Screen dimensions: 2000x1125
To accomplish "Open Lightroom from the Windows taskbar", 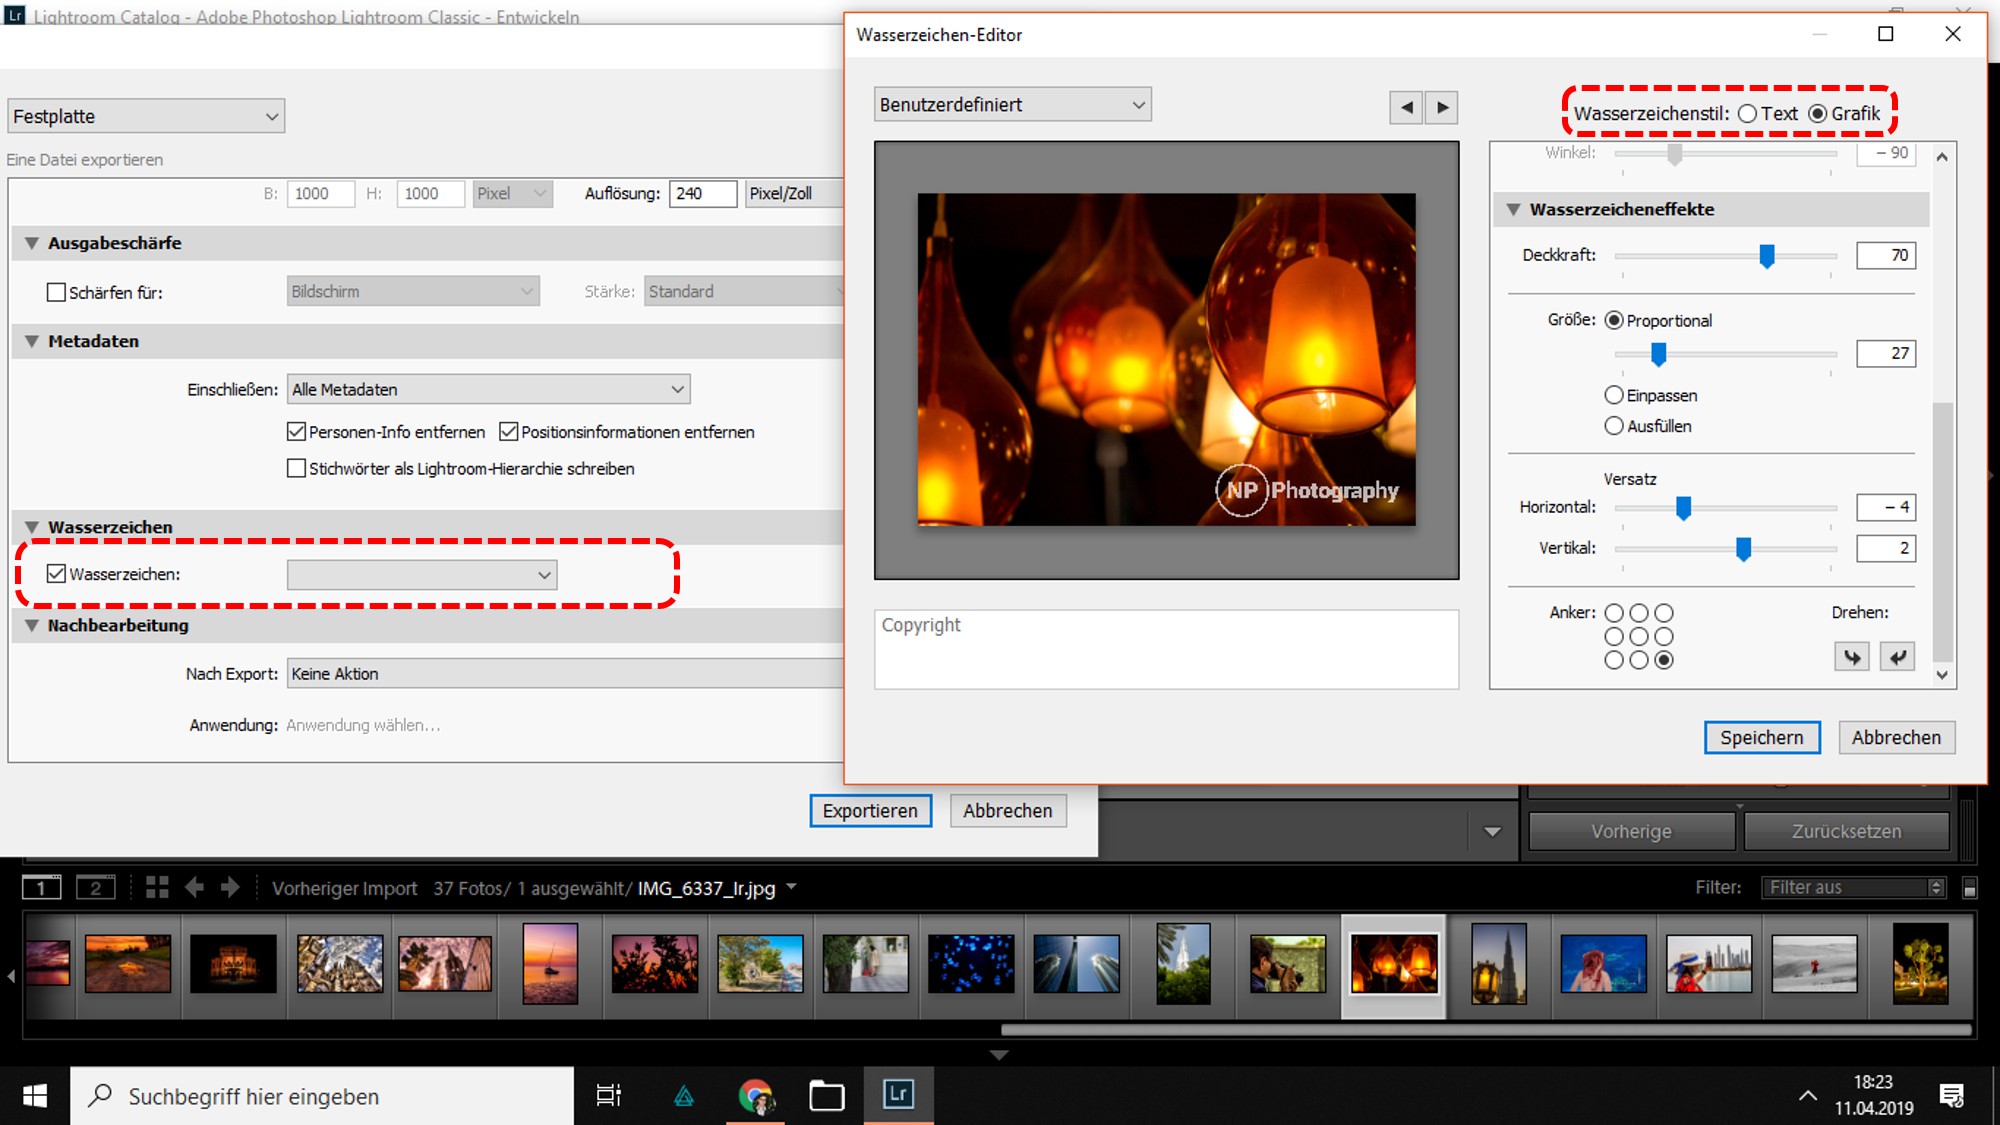I will tap(898, 1095).
